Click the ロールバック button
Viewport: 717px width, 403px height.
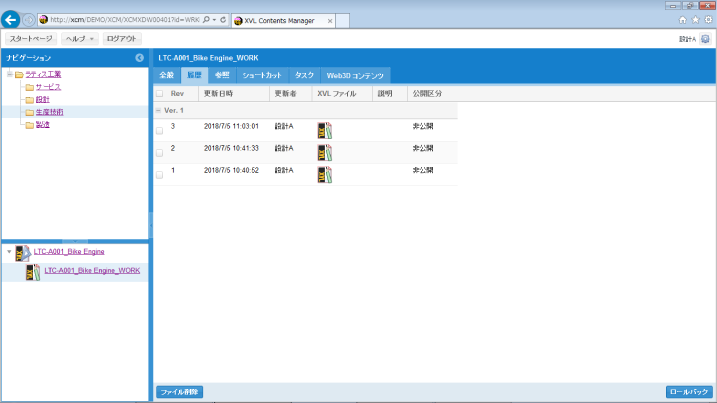[688, 392]
